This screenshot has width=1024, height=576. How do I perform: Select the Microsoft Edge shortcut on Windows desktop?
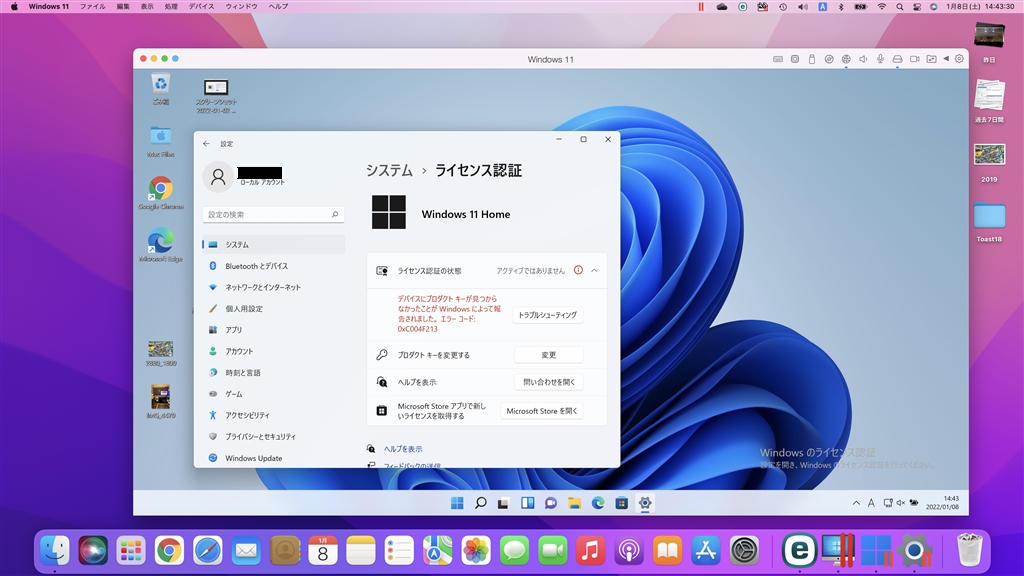point(161,245)
